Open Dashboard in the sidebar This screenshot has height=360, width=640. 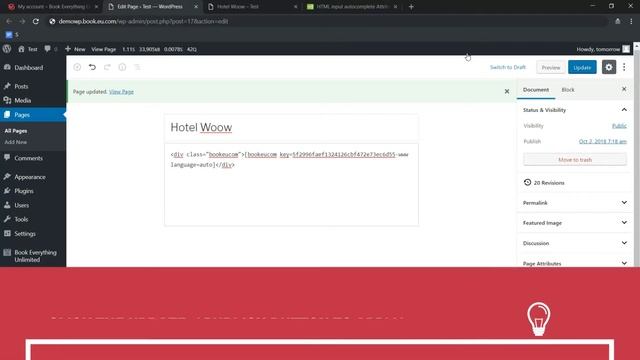tap(29, 68)
